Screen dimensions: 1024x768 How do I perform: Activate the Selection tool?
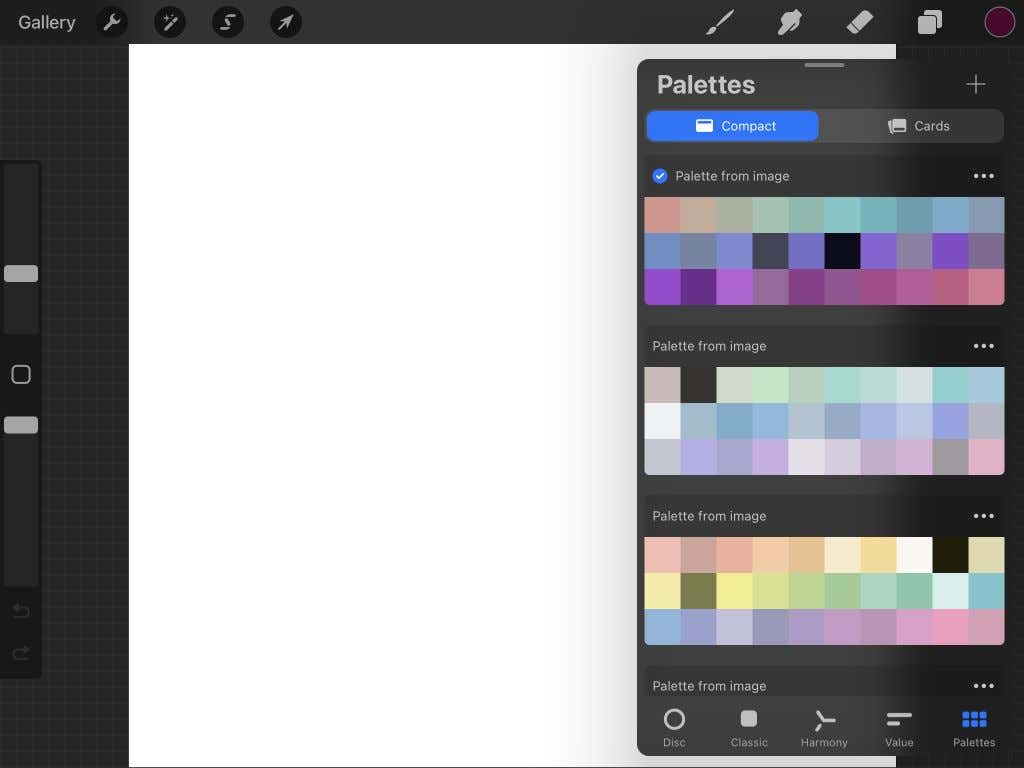coord(228,22)
